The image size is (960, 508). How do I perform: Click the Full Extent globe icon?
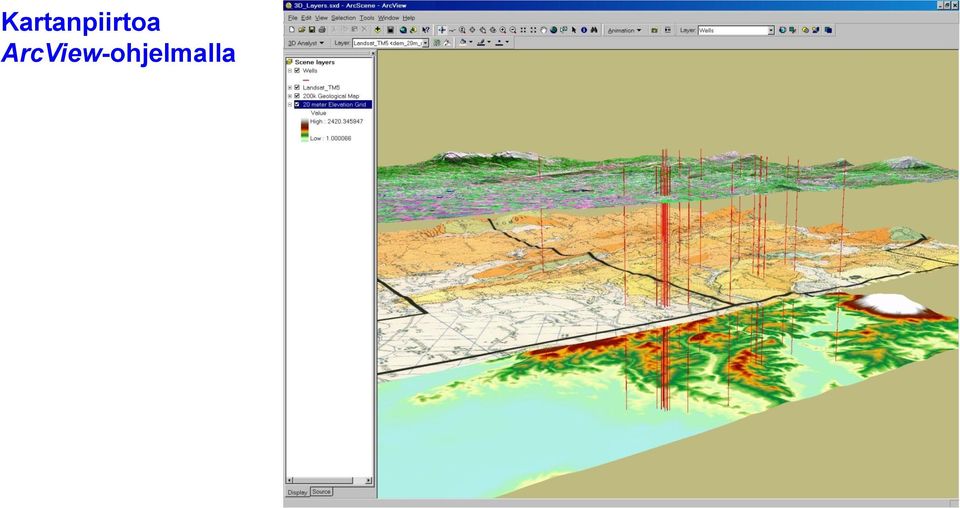click(553, 29)
